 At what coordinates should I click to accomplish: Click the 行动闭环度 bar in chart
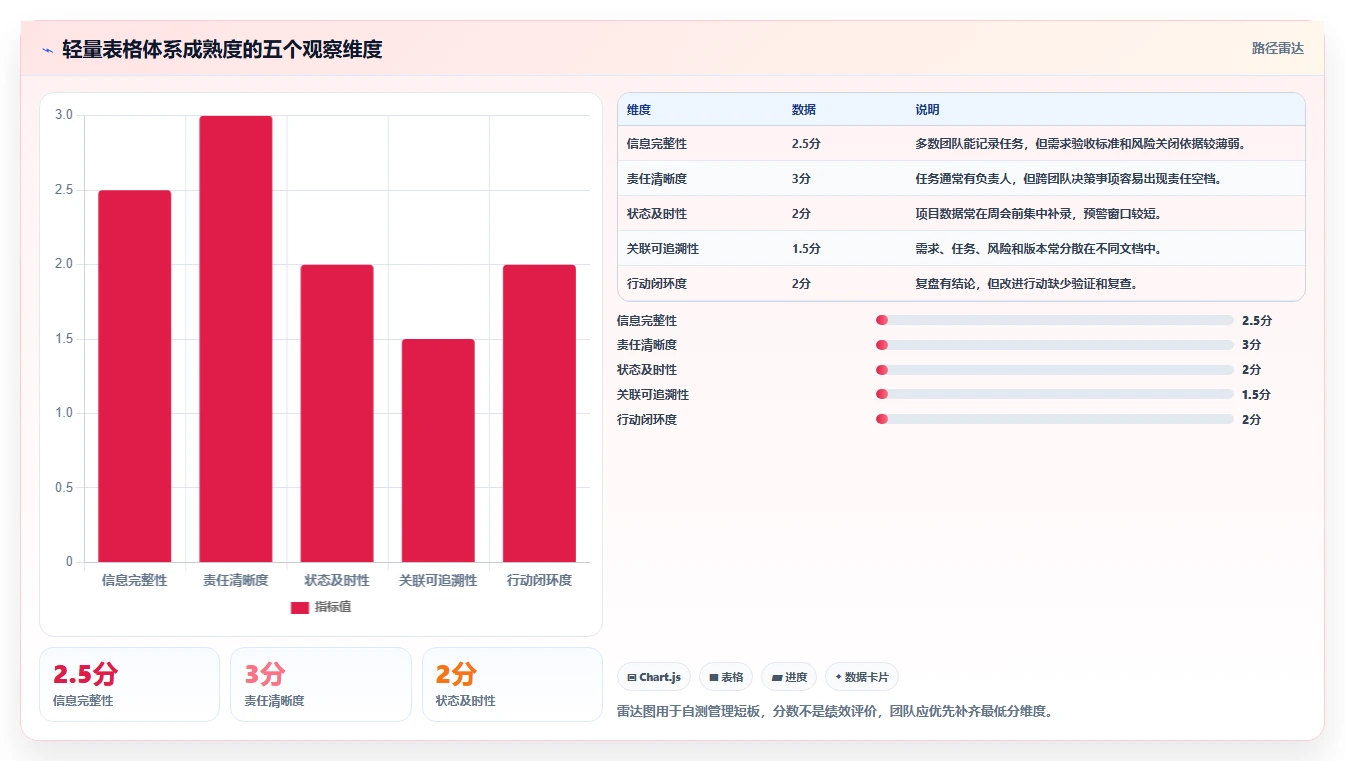pyautogui.click(x=540, y=413)
